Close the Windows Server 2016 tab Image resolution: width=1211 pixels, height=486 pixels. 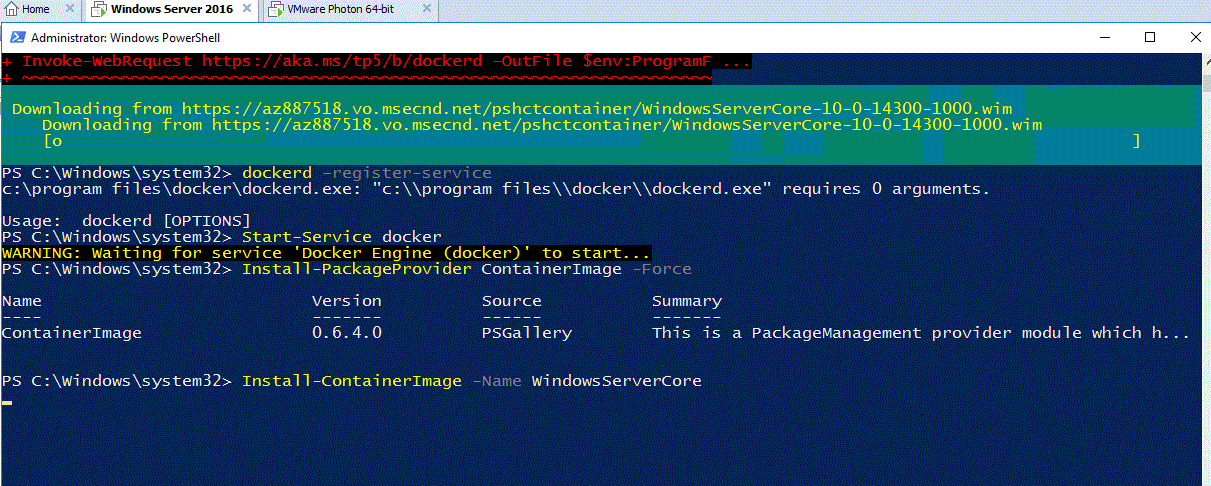click(x=248, y=10)
